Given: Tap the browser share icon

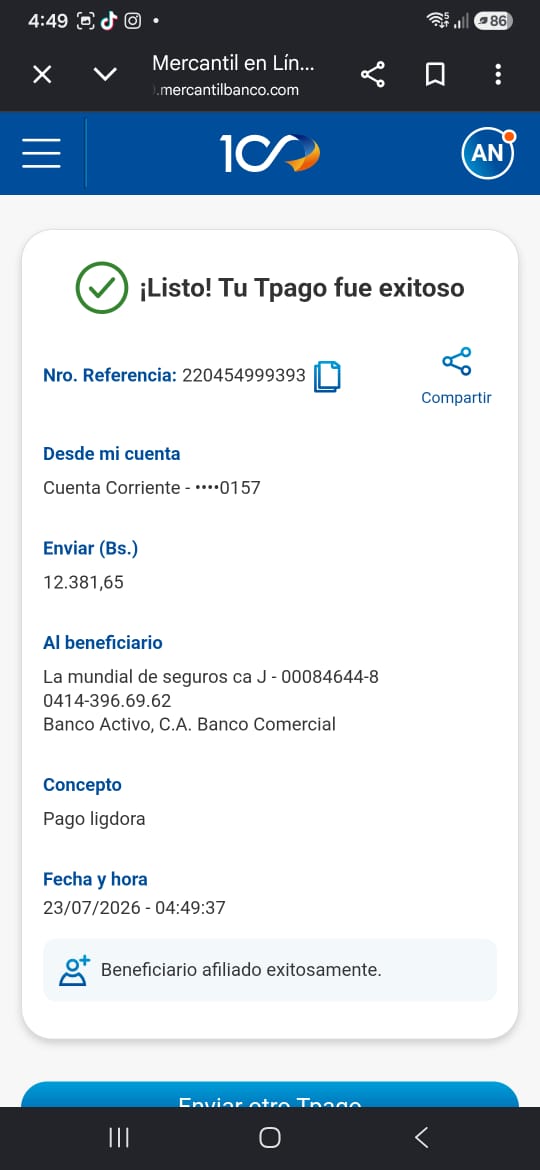Looking at the screenshot, I should click(372, 75).
